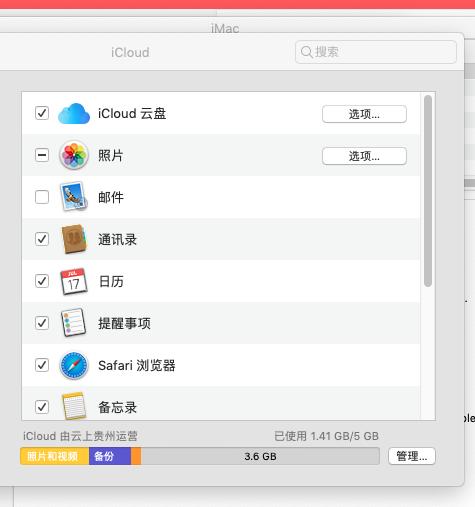Click the iCloud 云盘 label
This screenshot has width=475, height=507.
[132, 114]
